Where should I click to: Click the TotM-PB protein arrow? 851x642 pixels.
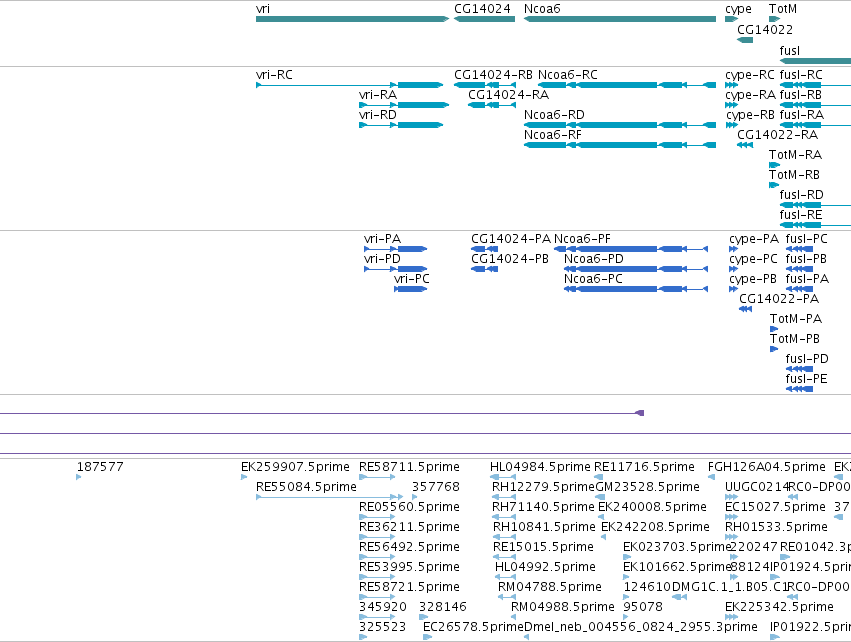click(774, 349)
